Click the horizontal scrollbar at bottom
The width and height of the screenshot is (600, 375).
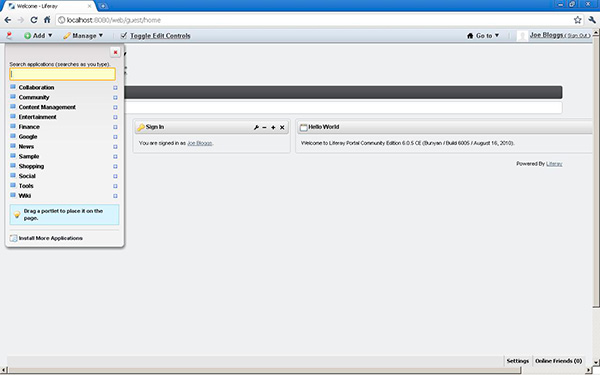pyautogui.click(x=264, y=370)
